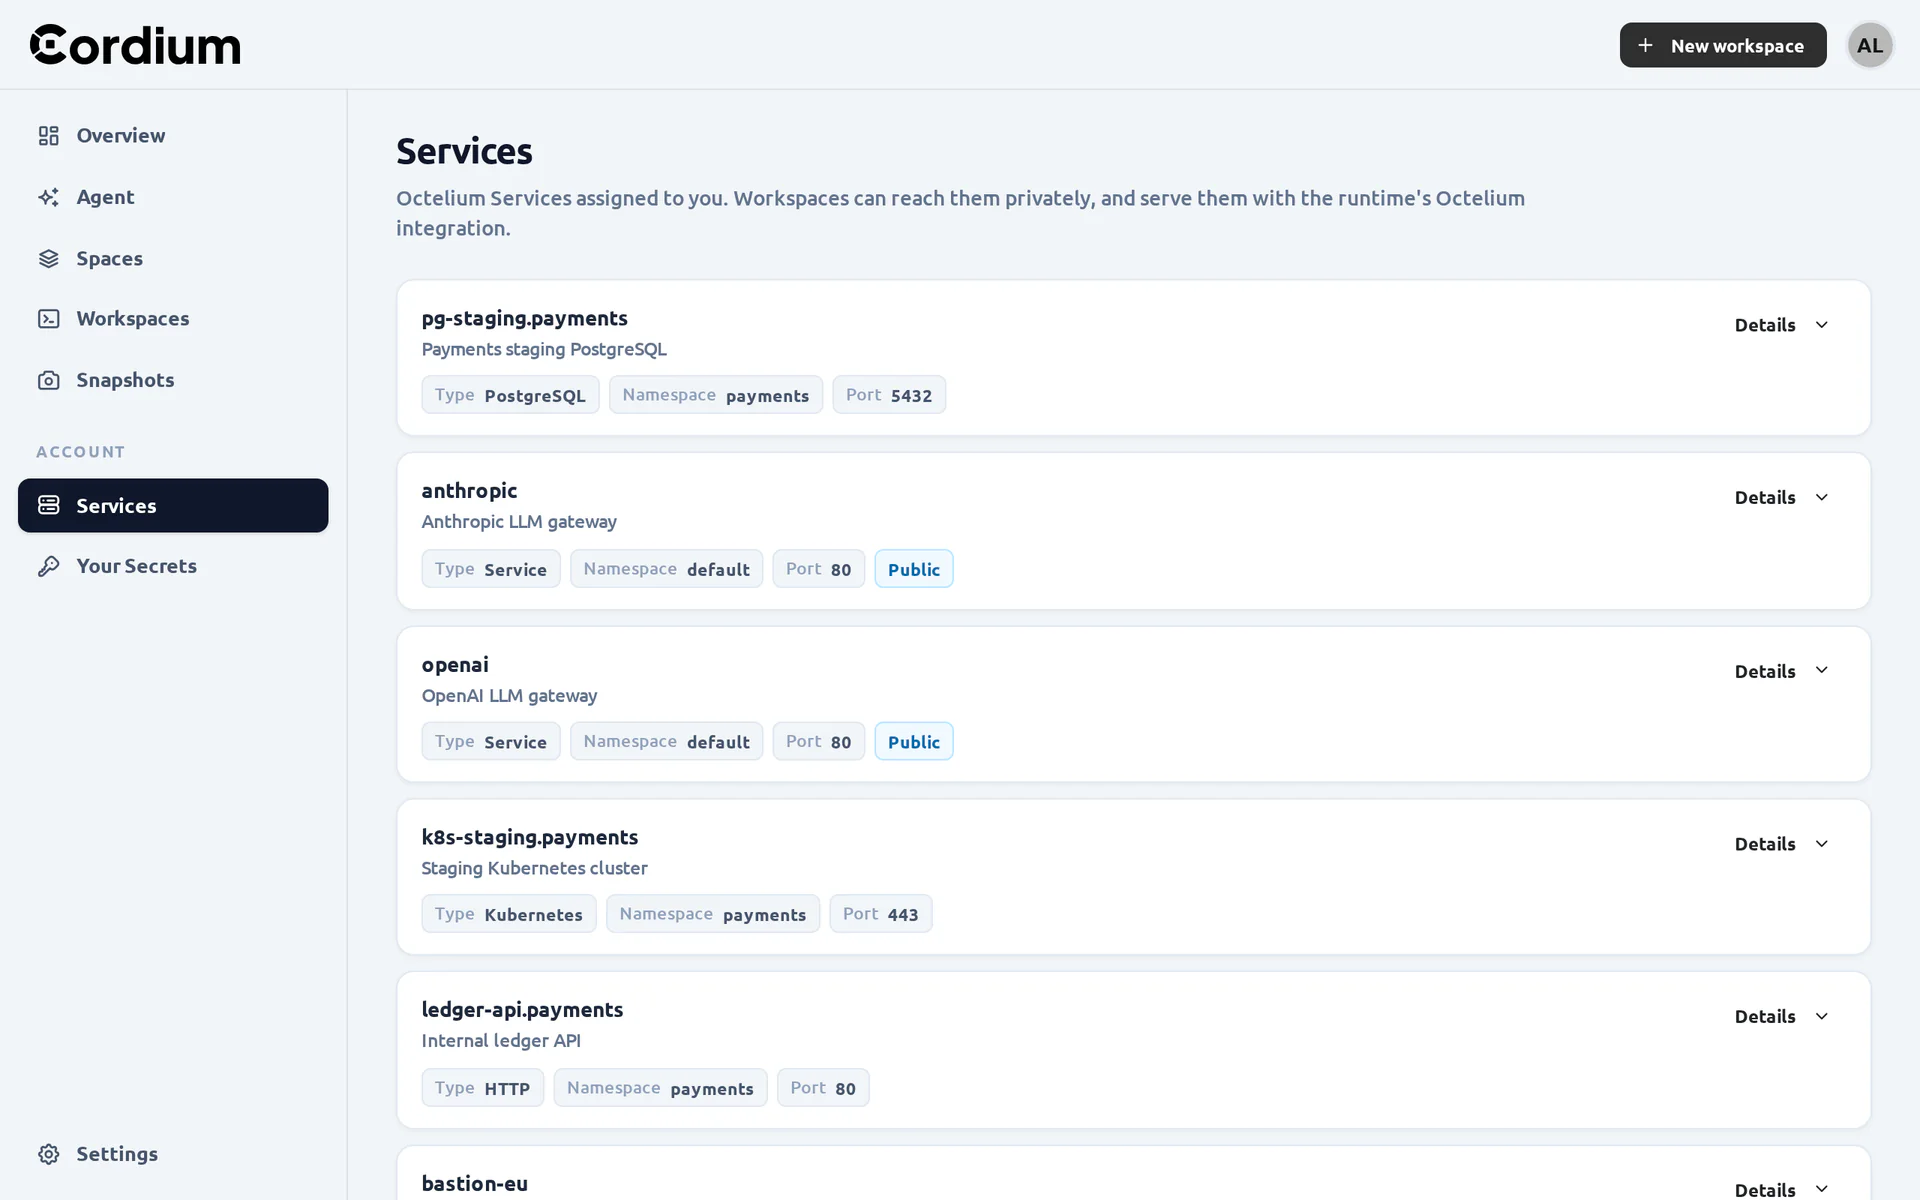Click the bastion-eu service name
1920x1200 pixels.
point(474,1183)
